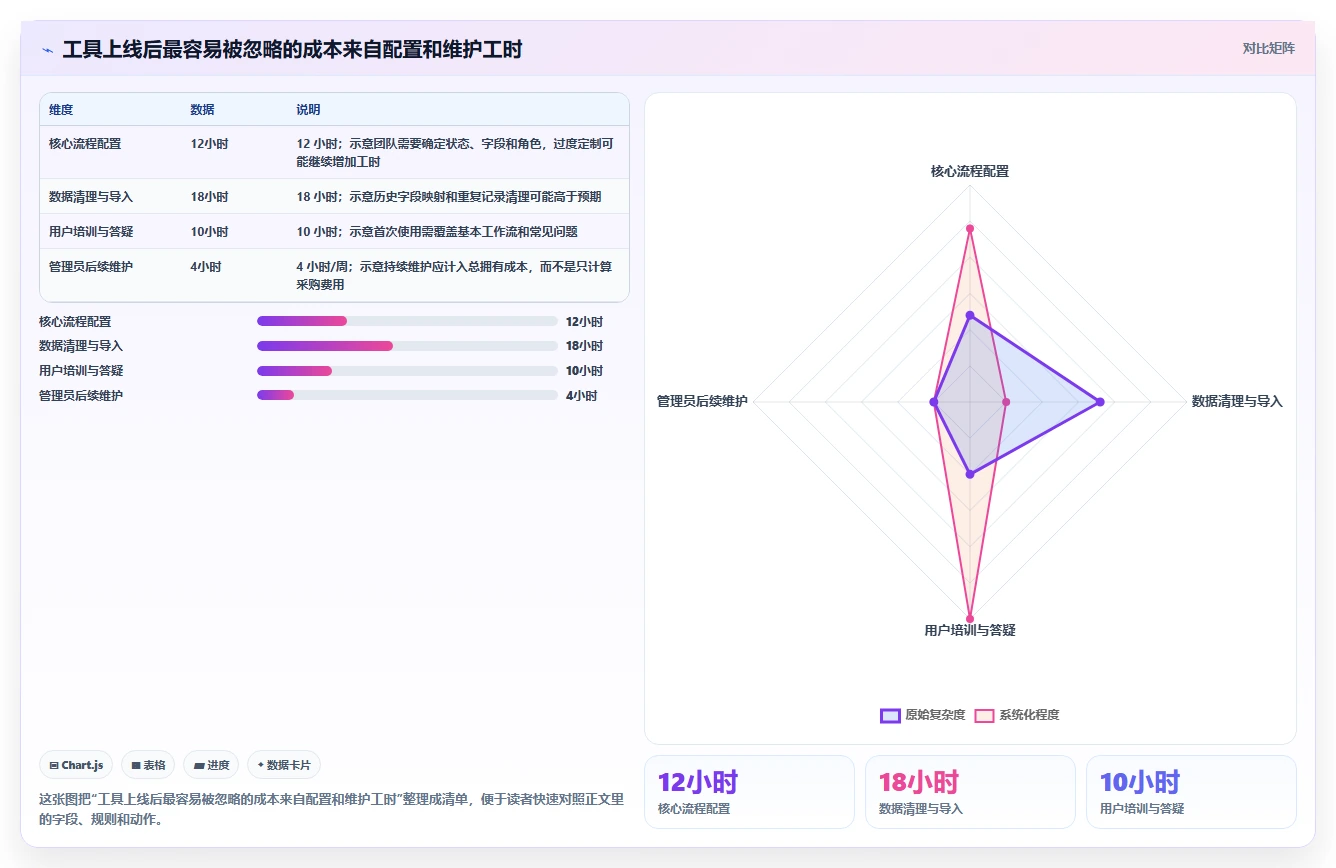
Task: Click the 进度 tag icon
Action: click(x=199, y=766)
